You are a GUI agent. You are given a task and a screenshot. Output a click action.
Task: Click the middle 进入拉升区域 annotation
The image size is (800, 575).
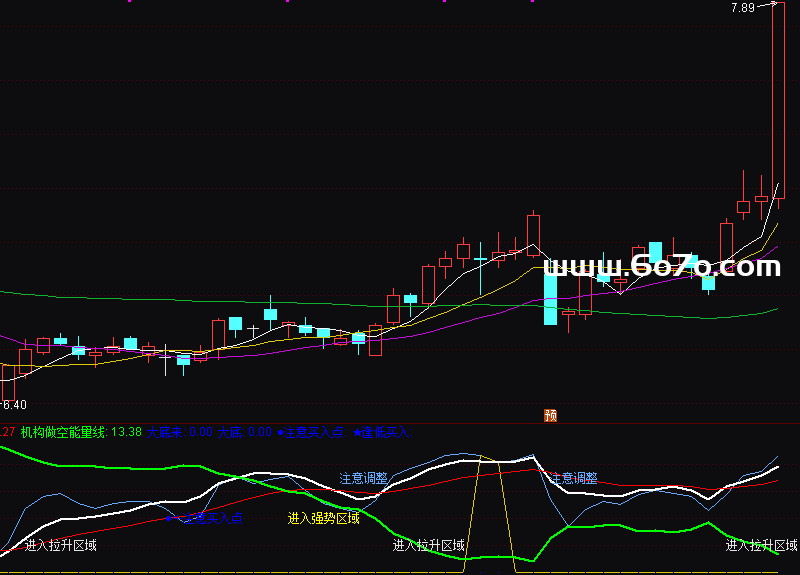click(x=429, y=545)
